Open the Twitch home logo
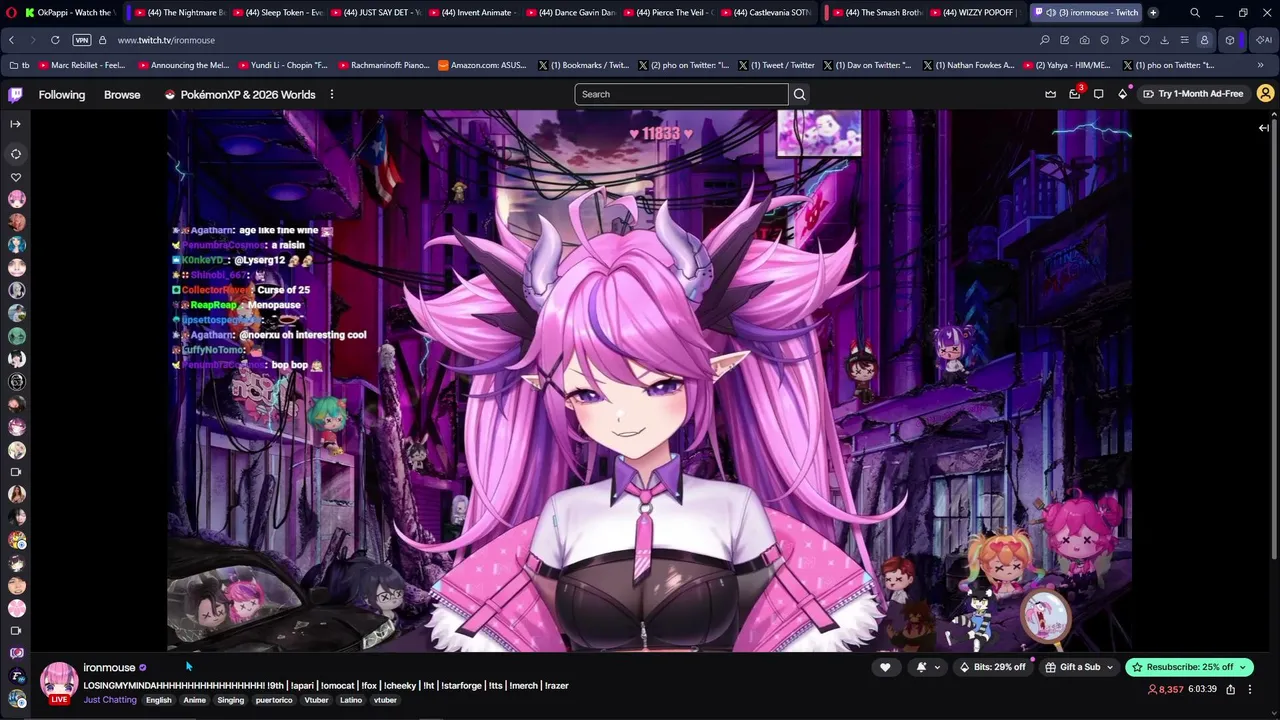Viewport: 1280px width, 720px height. (16, 94)
